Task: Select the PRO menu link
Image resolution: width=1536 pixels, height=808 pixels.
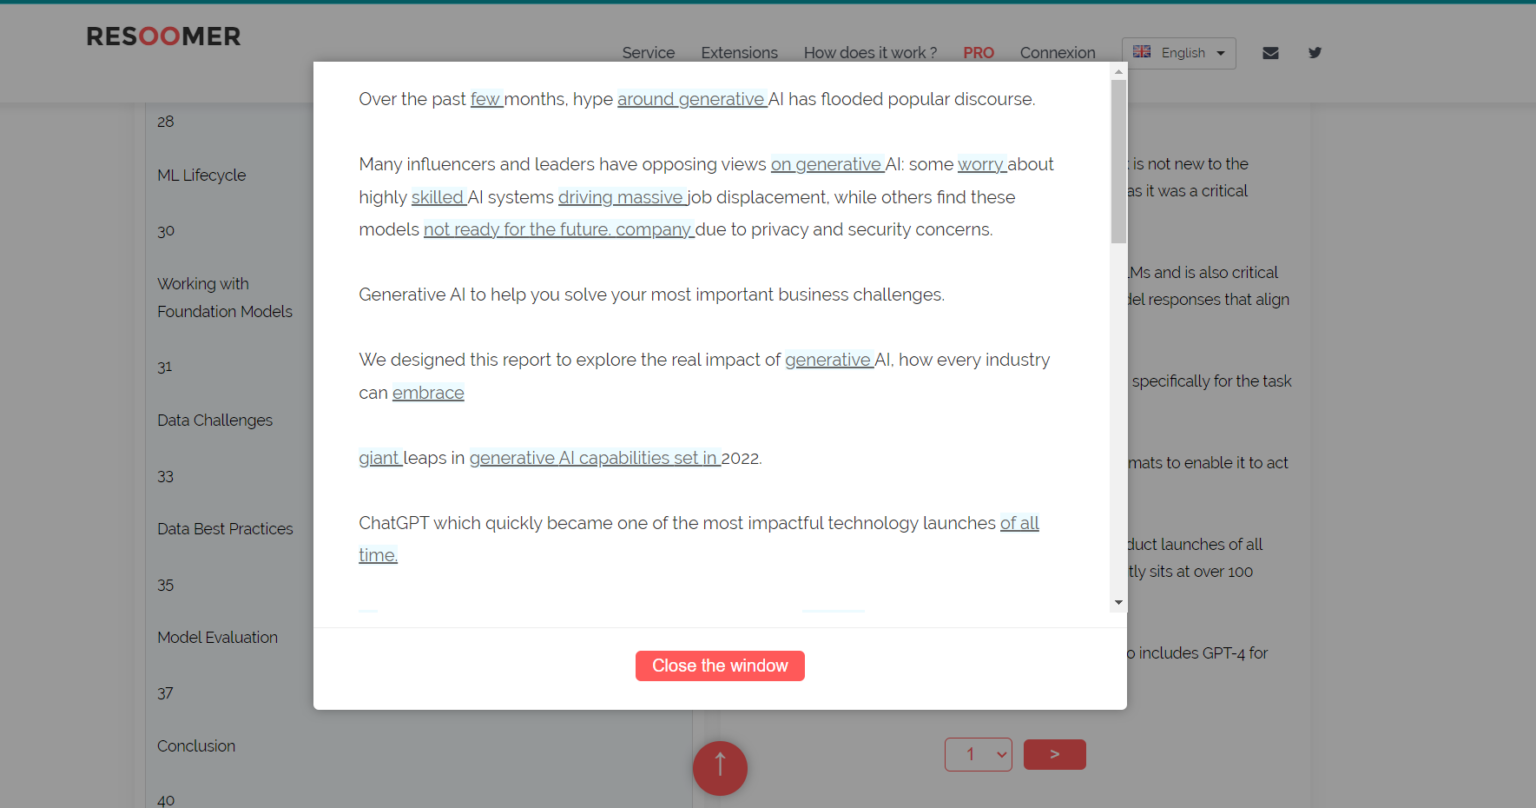Action: (x=978, y=53)
